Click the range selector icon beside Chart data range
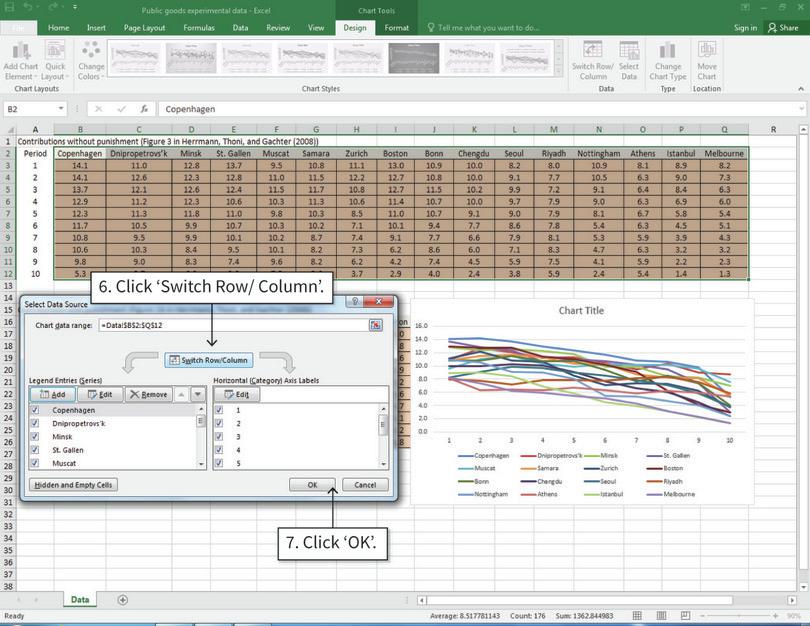 [375, 325]
